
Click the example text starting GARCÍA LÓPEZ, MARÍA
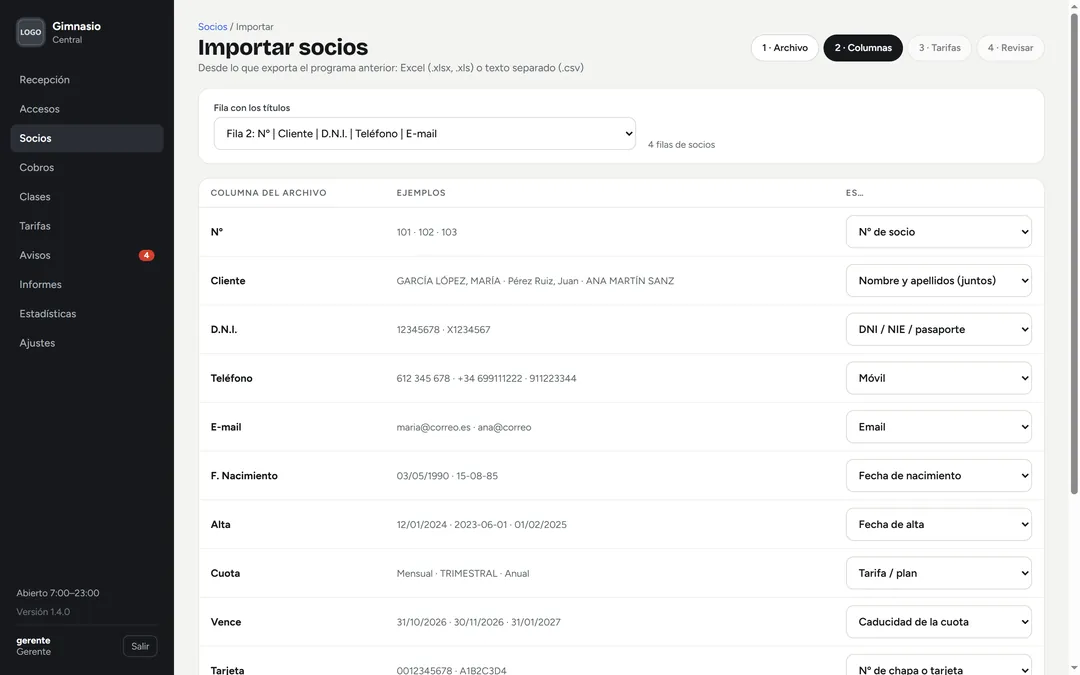tap(535, 281)
